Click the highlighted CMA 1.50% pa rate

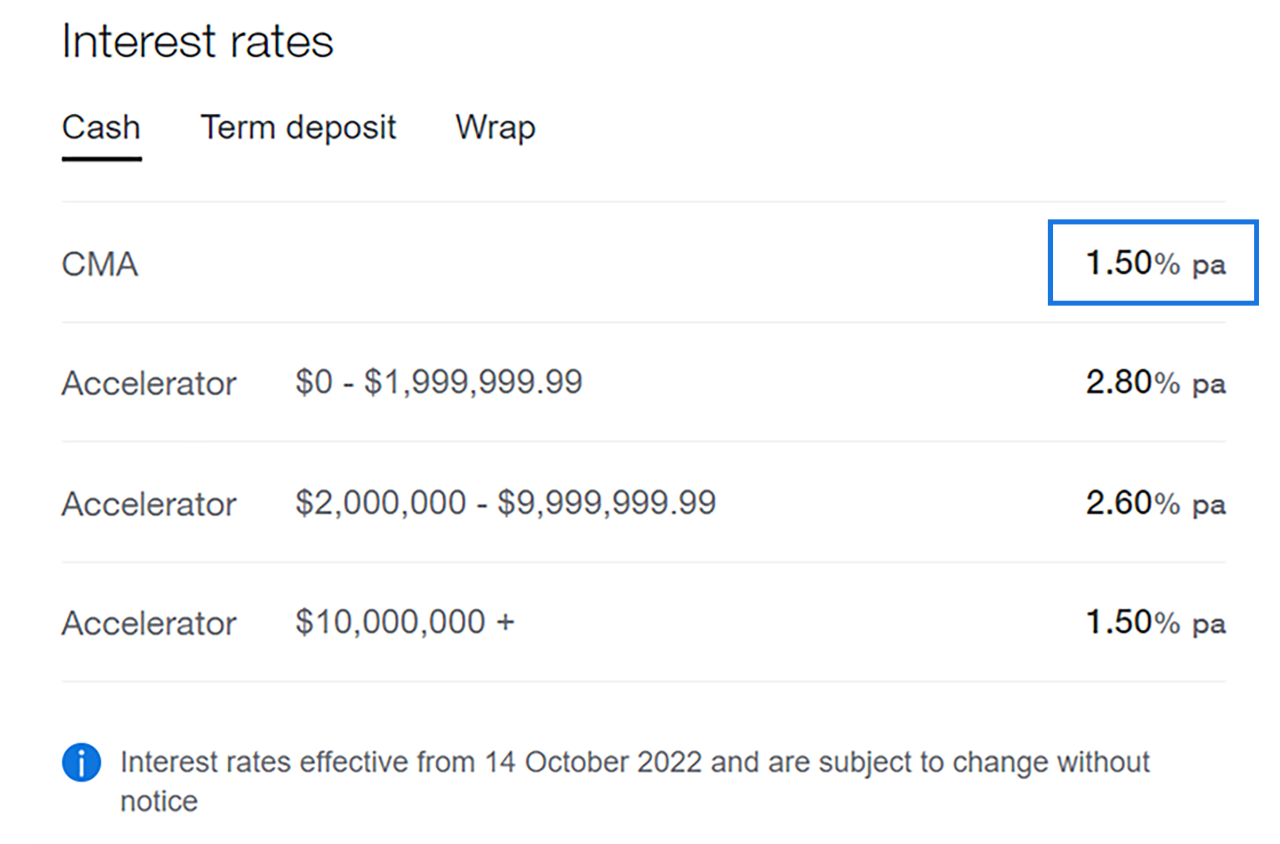[x=1153, y=264]
